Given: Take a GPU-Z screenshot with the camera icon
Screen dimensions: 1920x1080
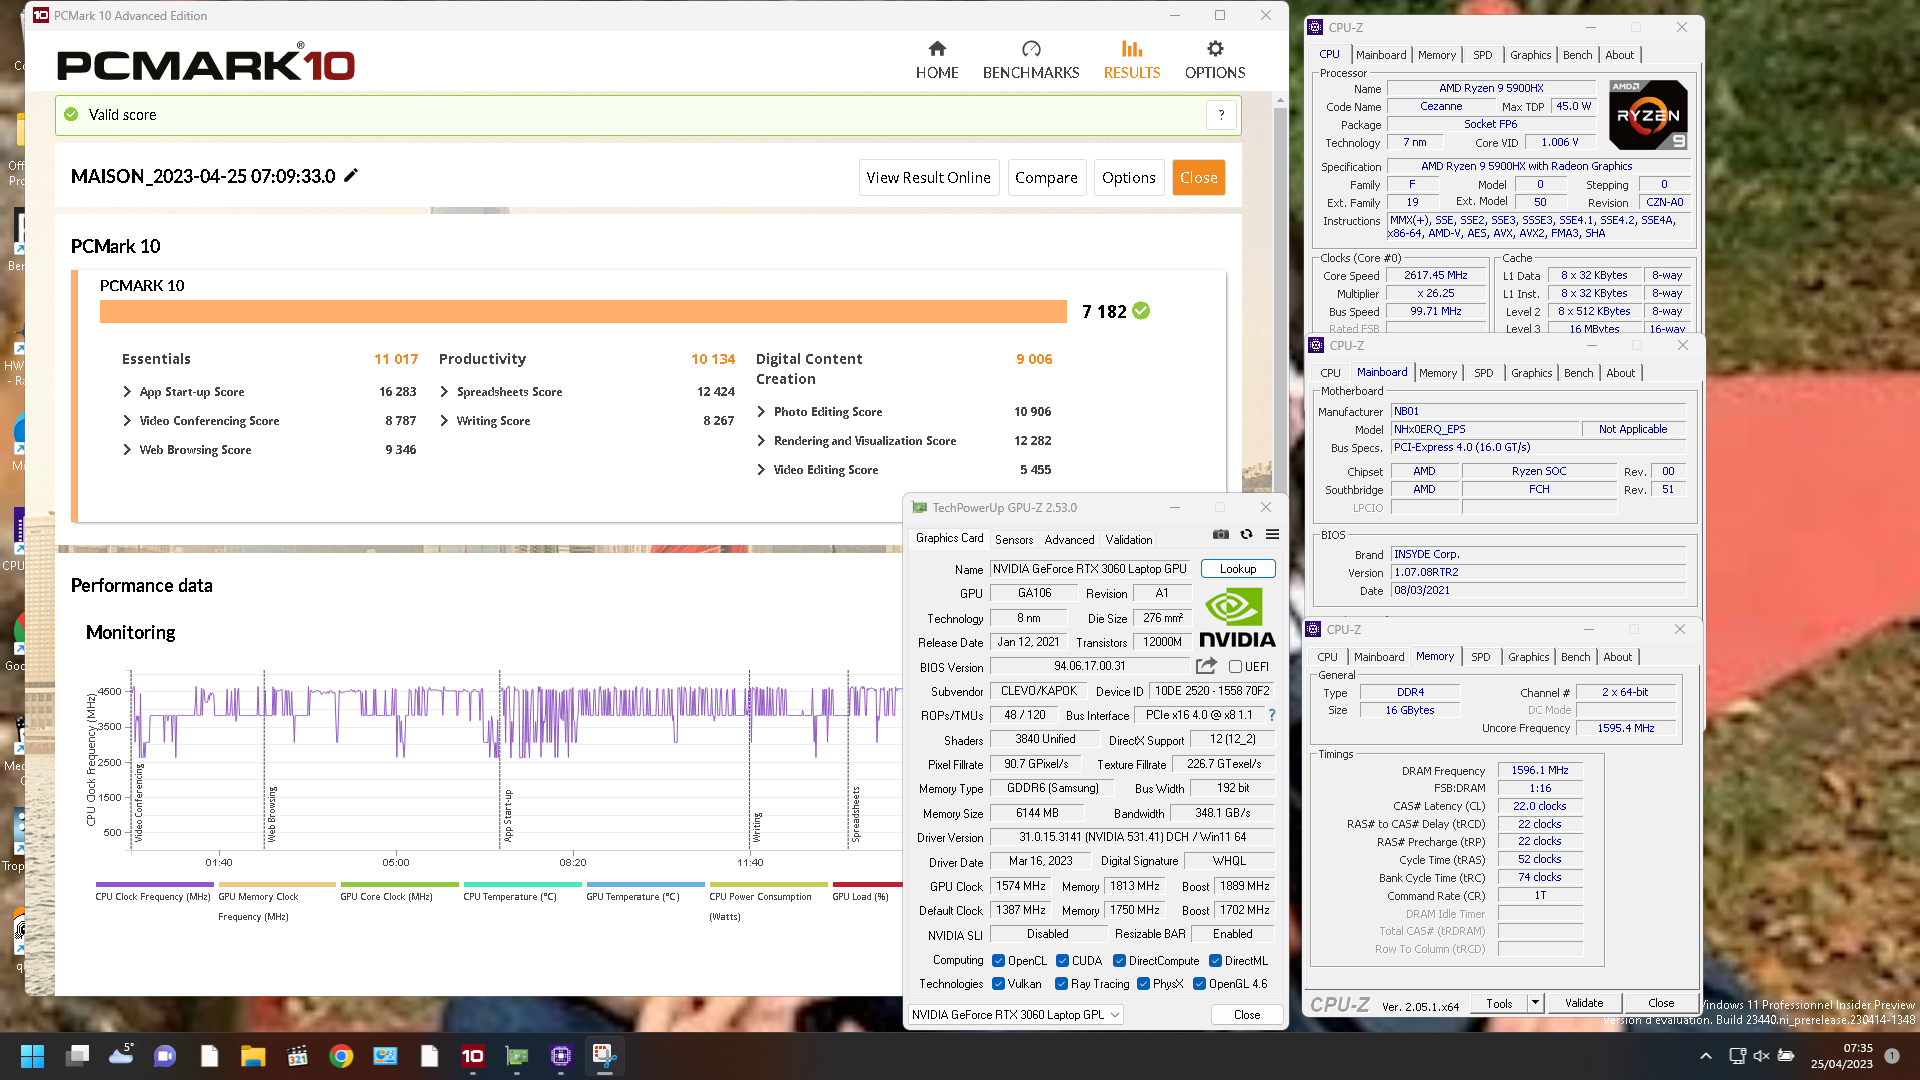Looking at the screenshot, I should pos(1220,534).
